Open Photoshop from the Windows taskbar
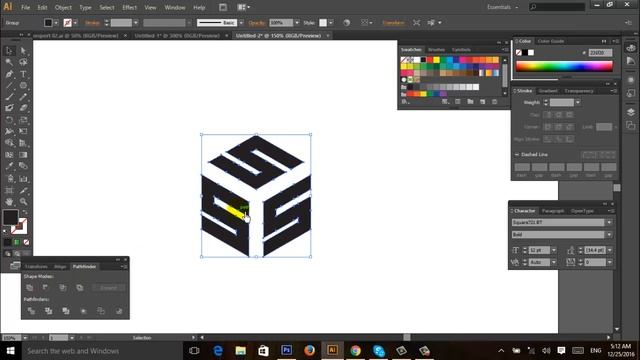 click(287, 351)
